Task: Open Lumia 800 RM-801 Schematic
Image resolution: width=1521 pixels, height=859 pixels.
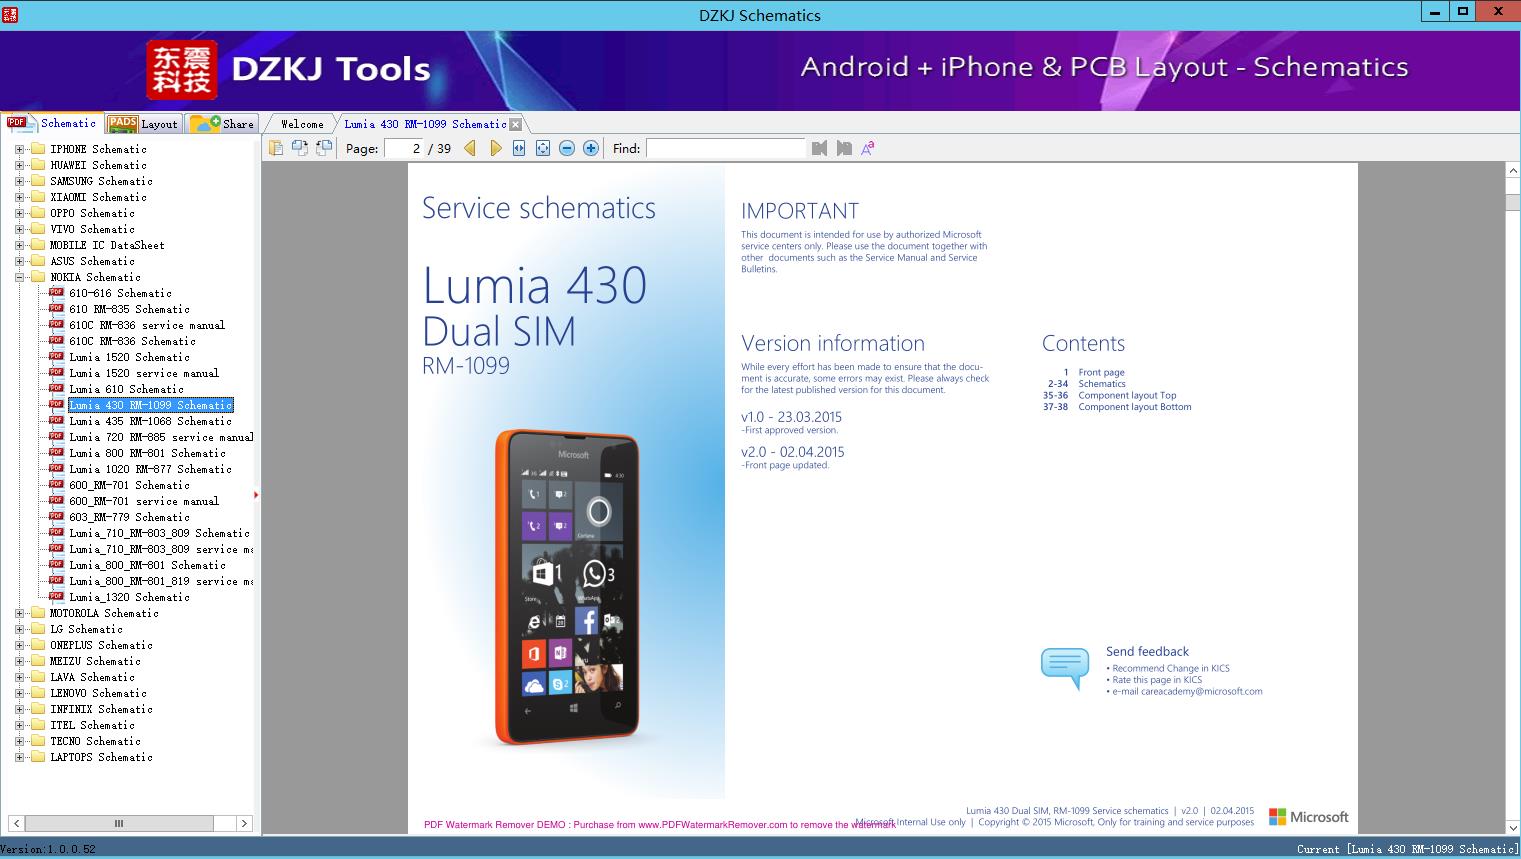Action: coord(148,453)
